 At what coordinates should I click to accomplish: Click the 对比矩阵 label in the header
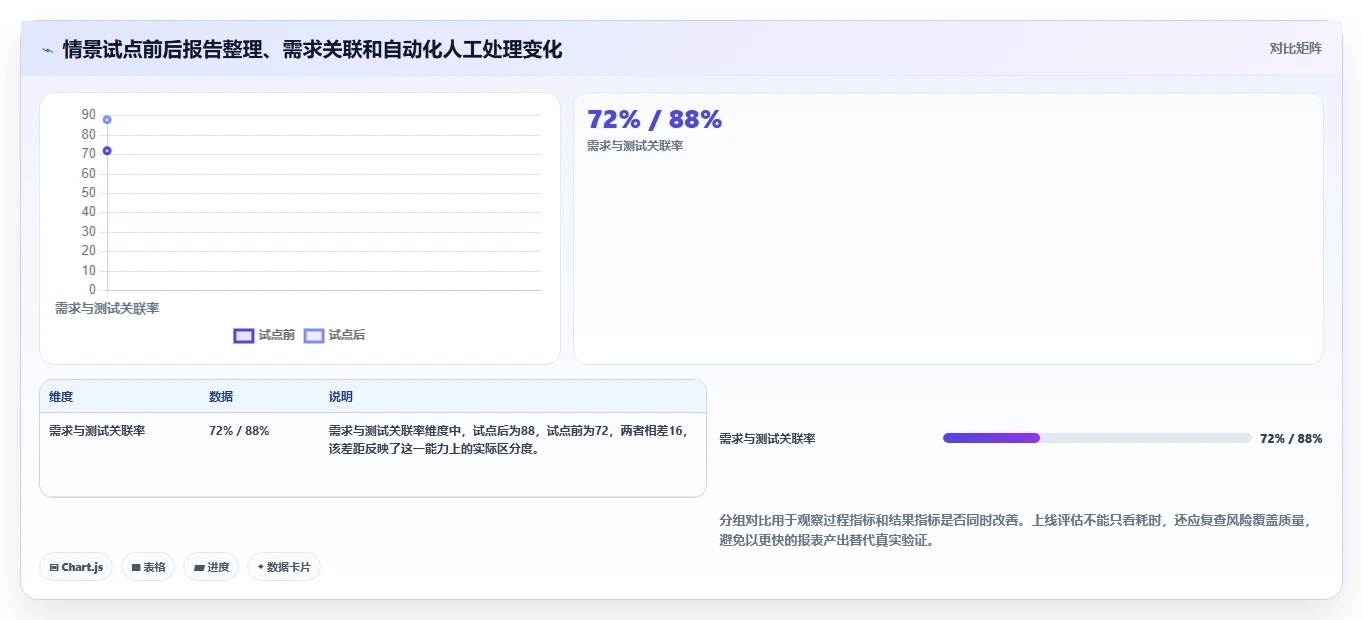1295,49
